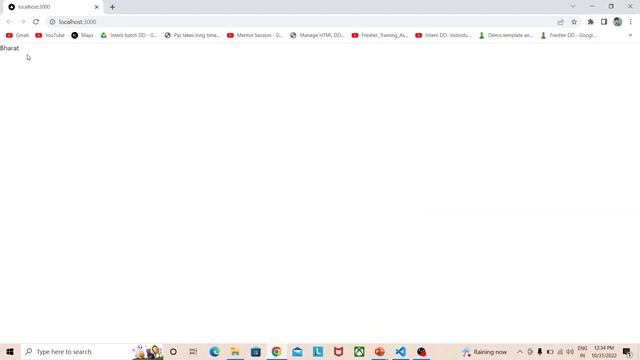Image resolution: width=640 pixels, height=360 pixels.
Task: Open clock showing 12:34 PM
Action: [604, 351]
